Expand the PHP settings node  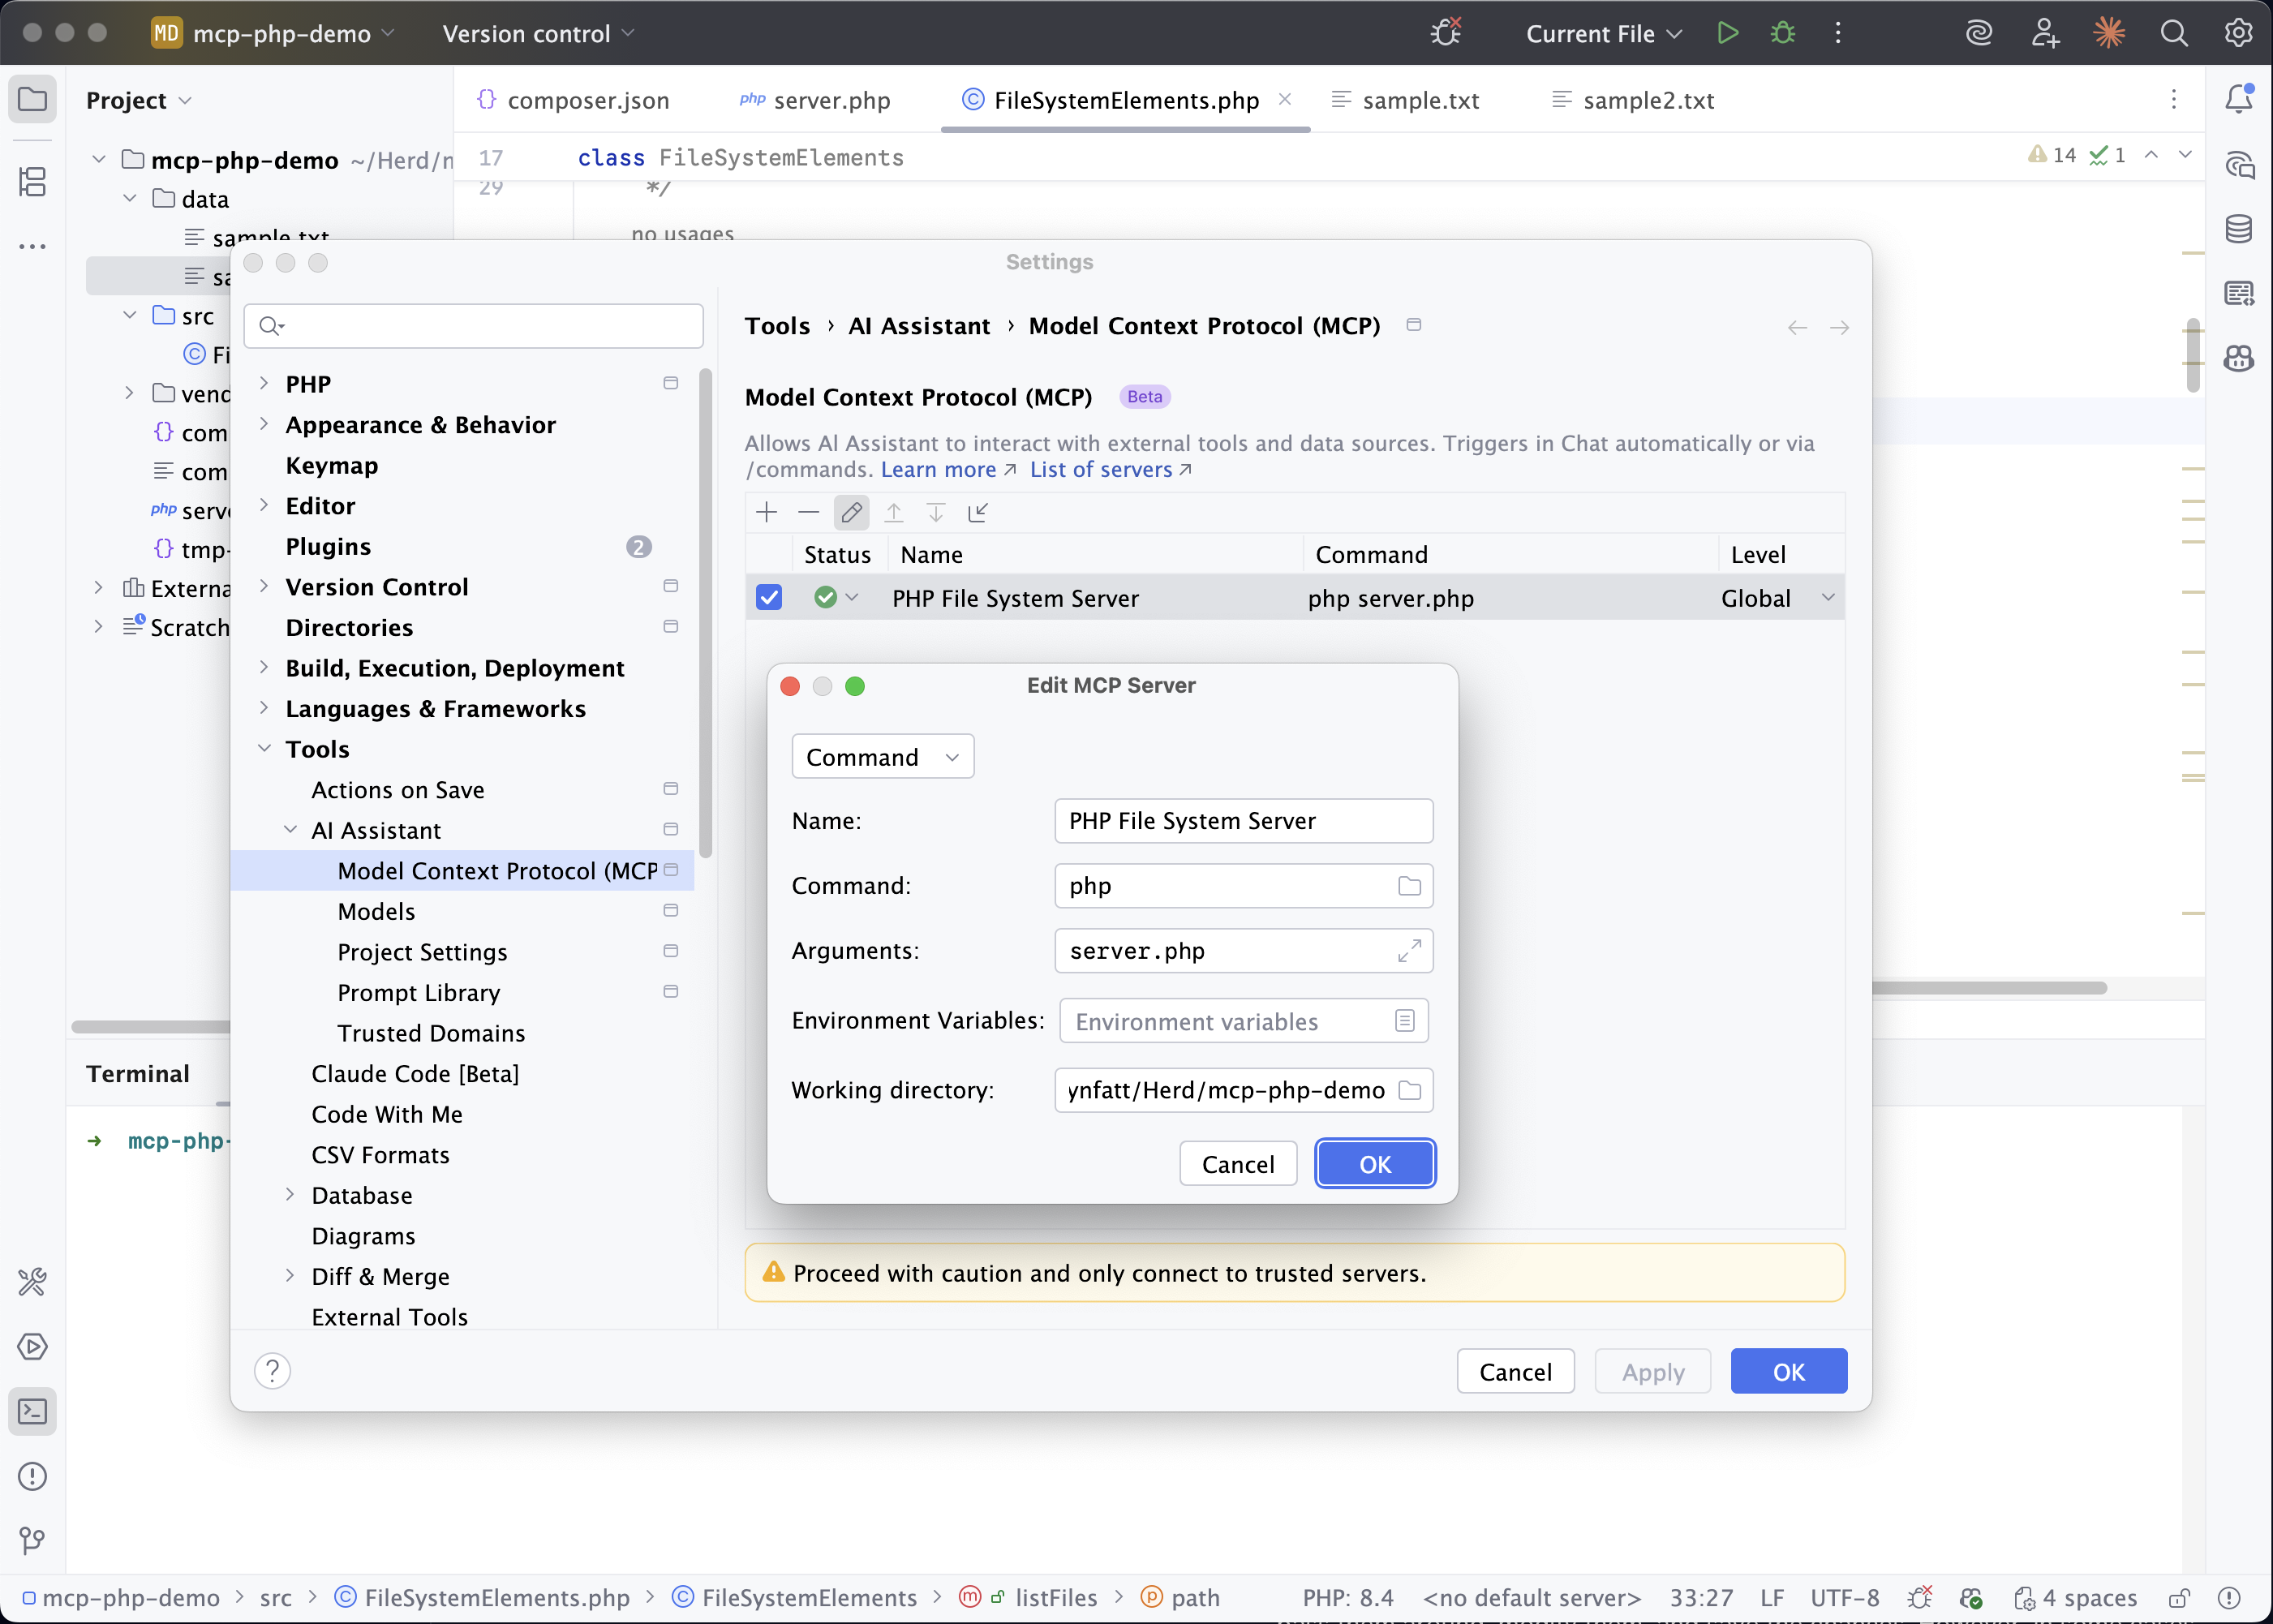coord(264,383)
